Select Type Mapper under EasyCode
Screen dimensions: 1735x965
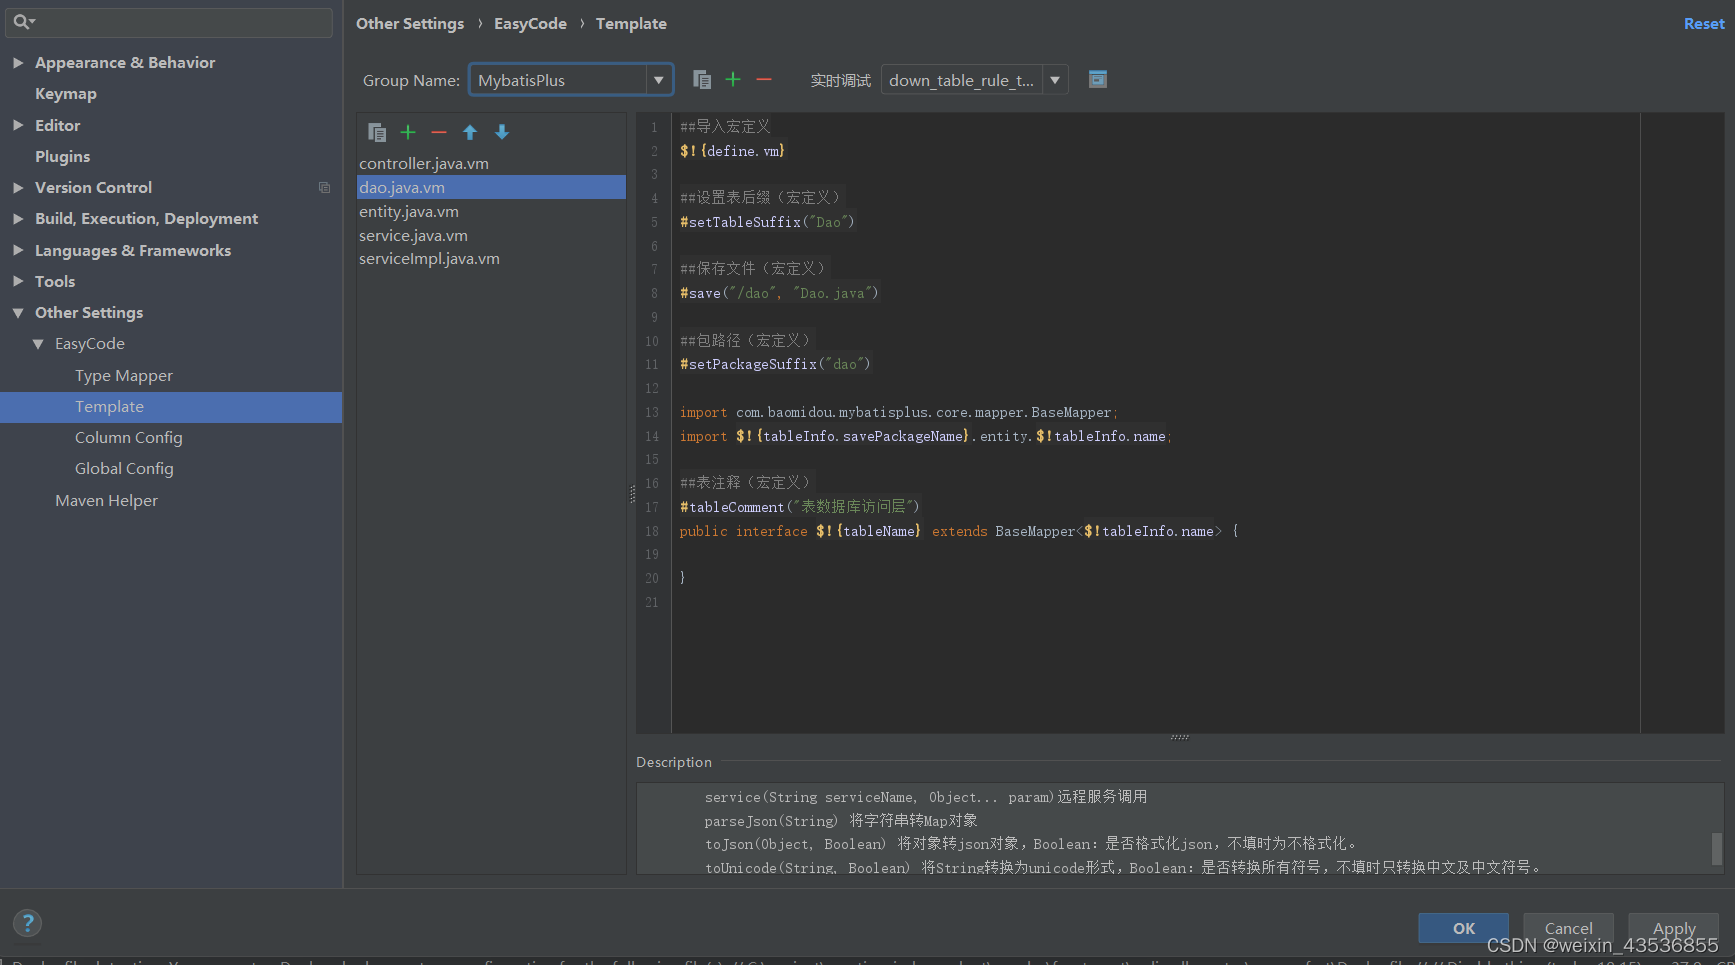pos(124,375)
